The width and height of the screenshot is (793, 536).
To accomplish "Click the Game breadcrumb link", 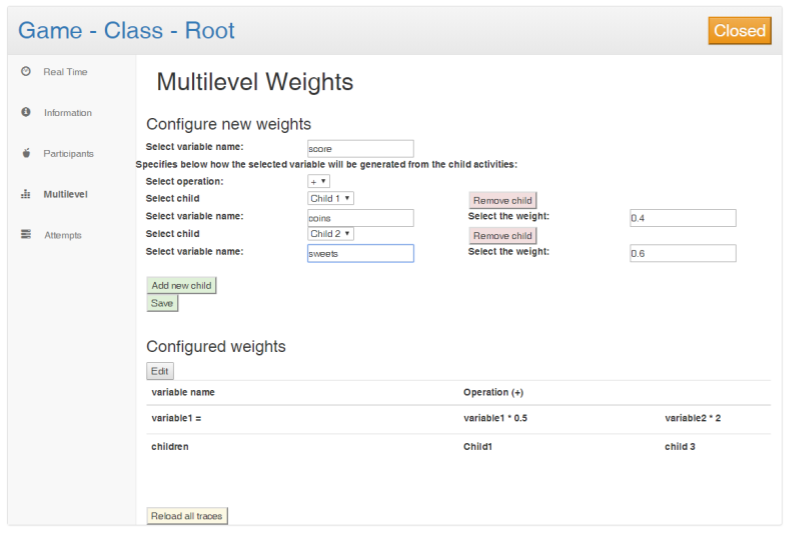I will coord(50,30).
